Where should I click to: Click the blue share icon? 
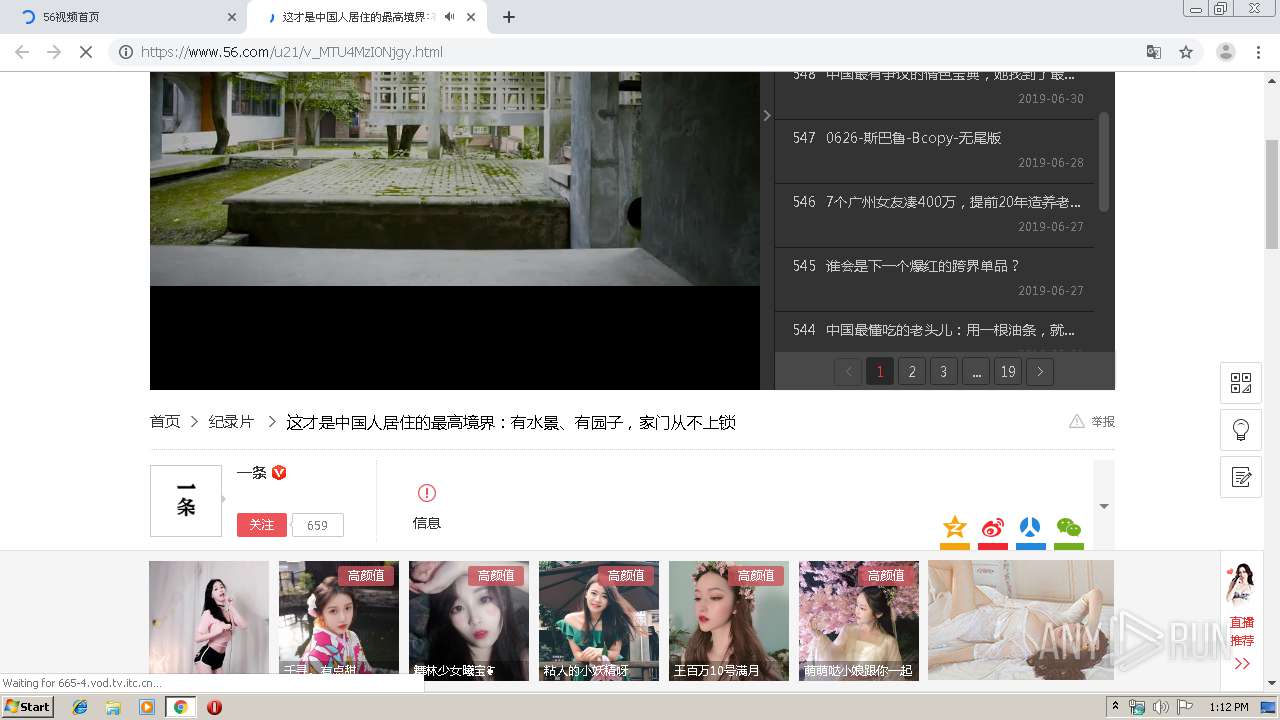click(x=1031, y=528)
